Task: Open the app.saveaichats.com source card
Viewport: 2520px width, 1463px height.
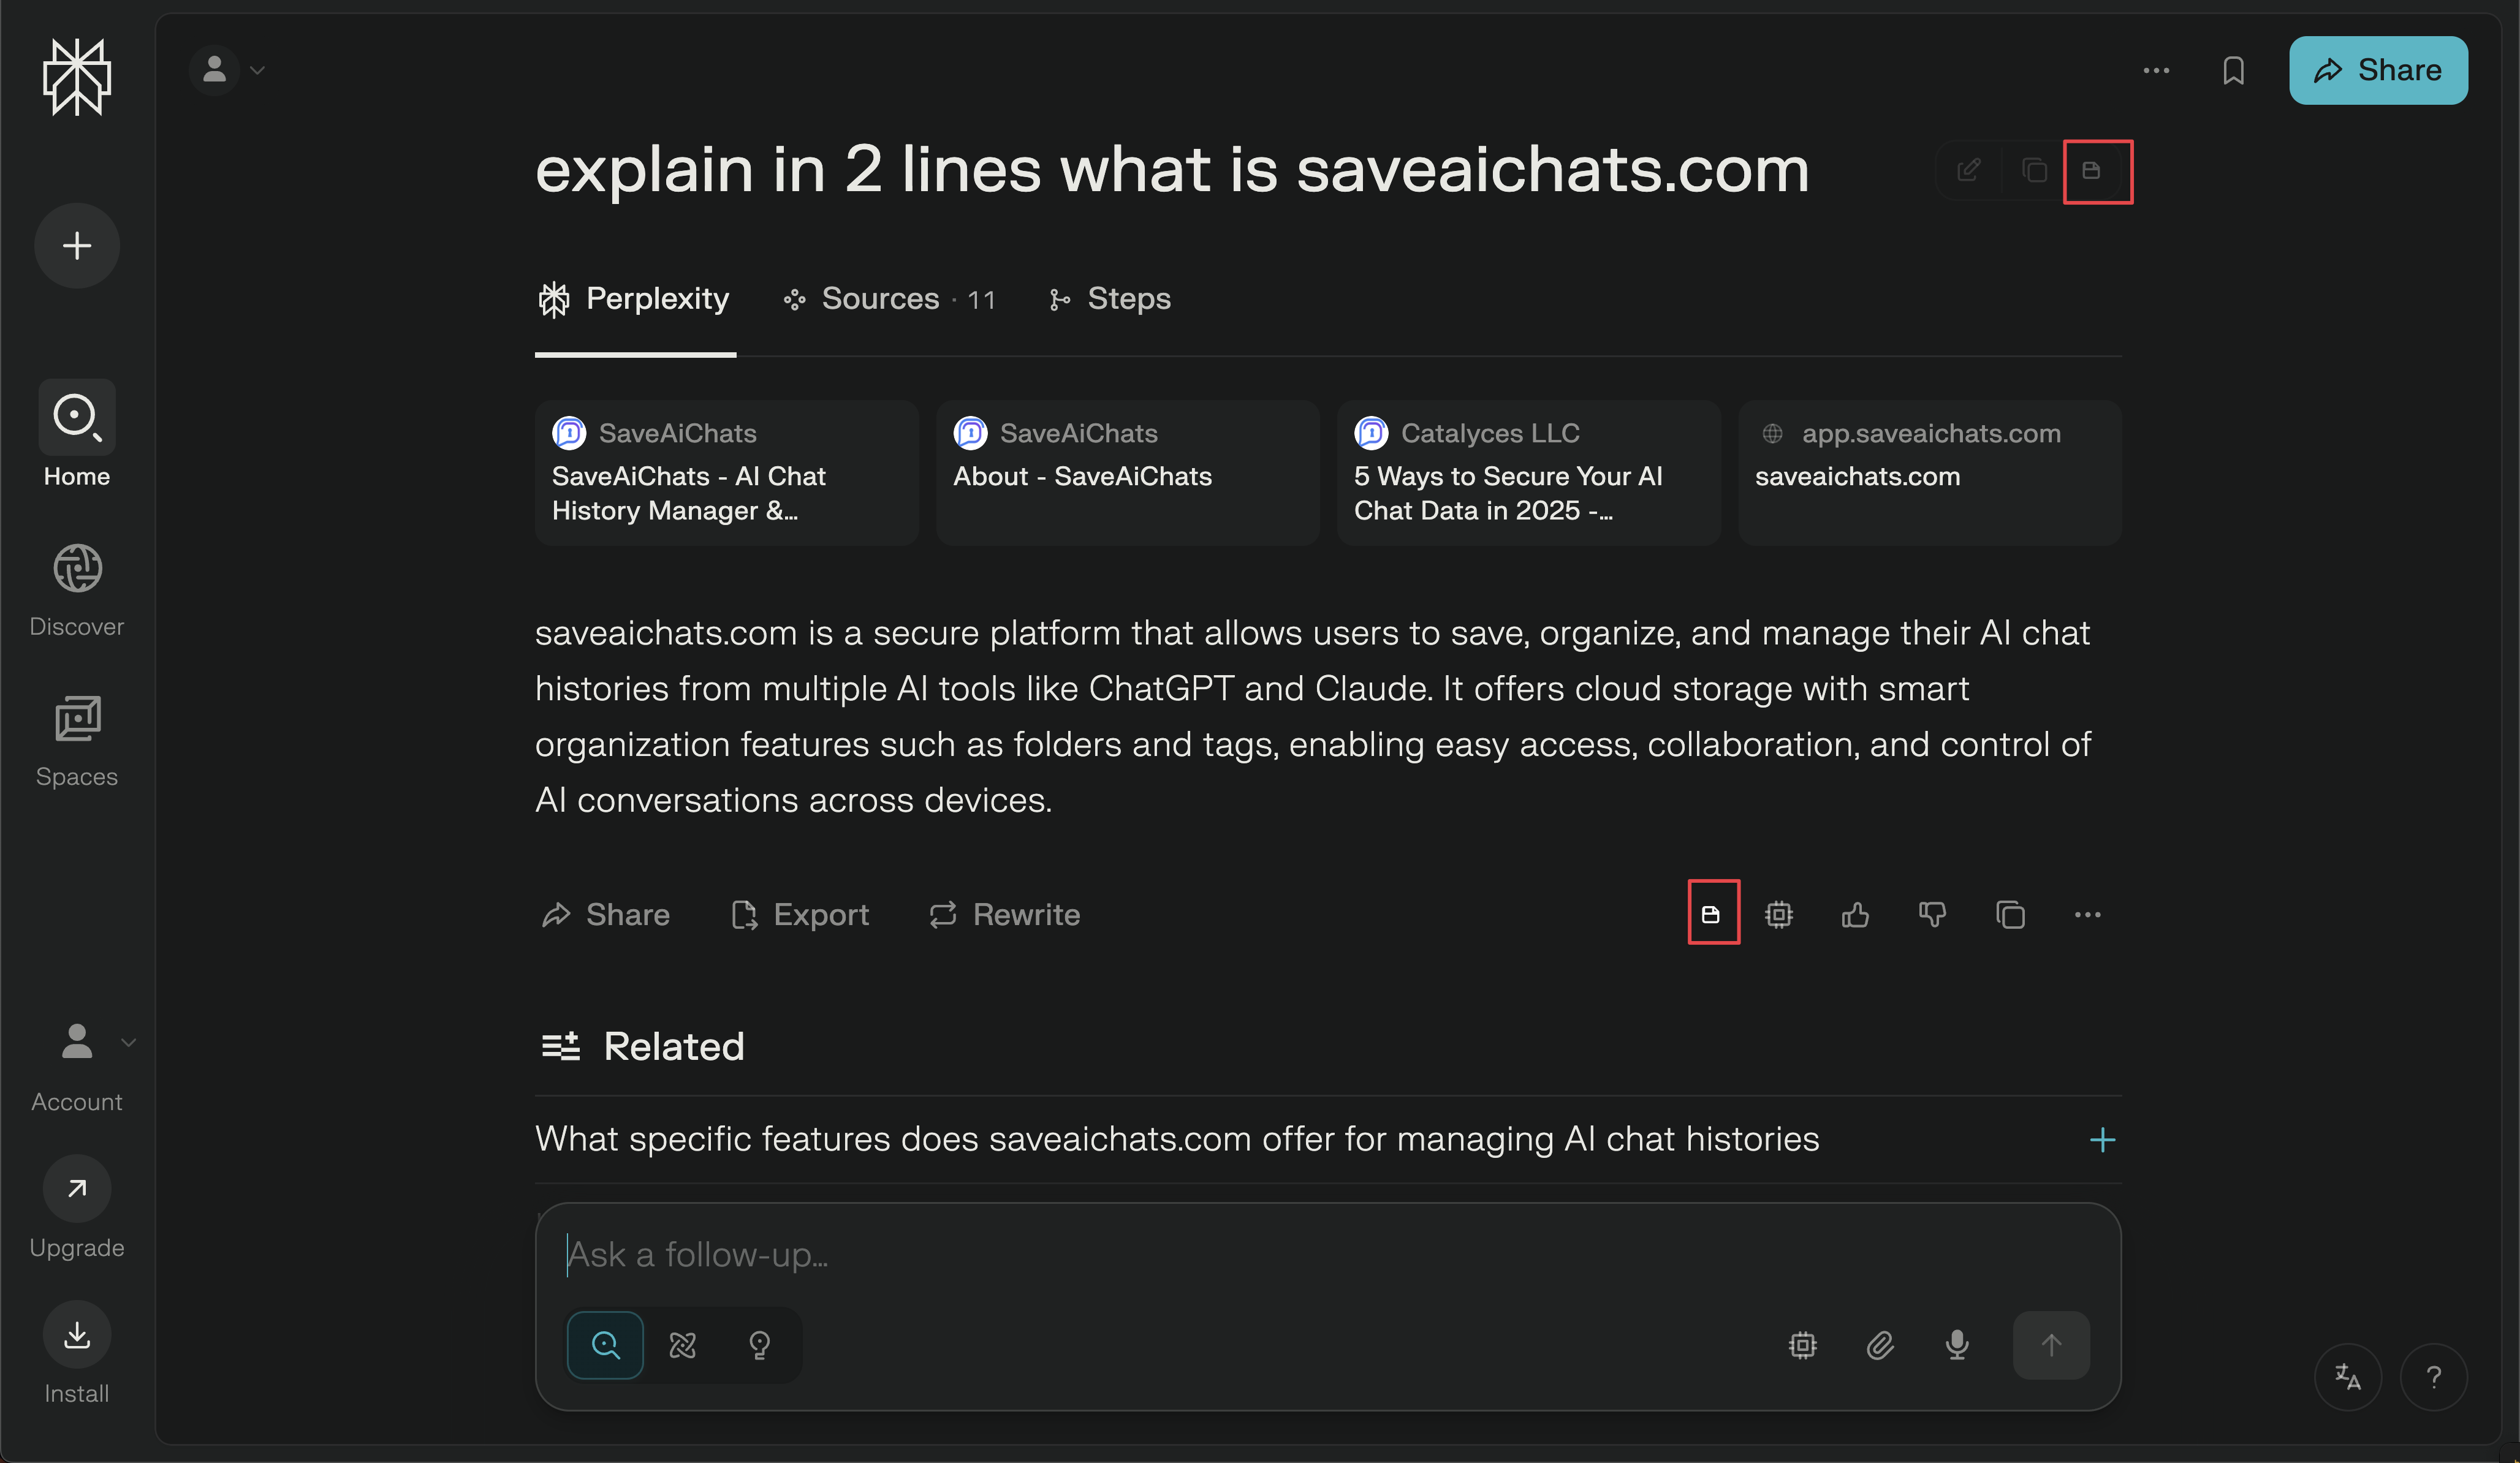Action: (1930, 472)
